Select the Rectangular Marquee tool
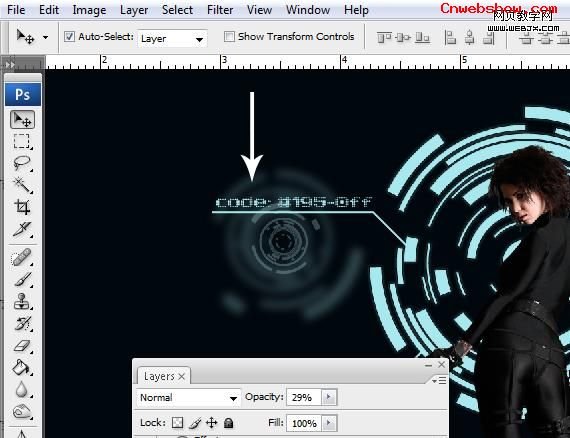Viewport: 570px width, 438px height. point(22,141)
